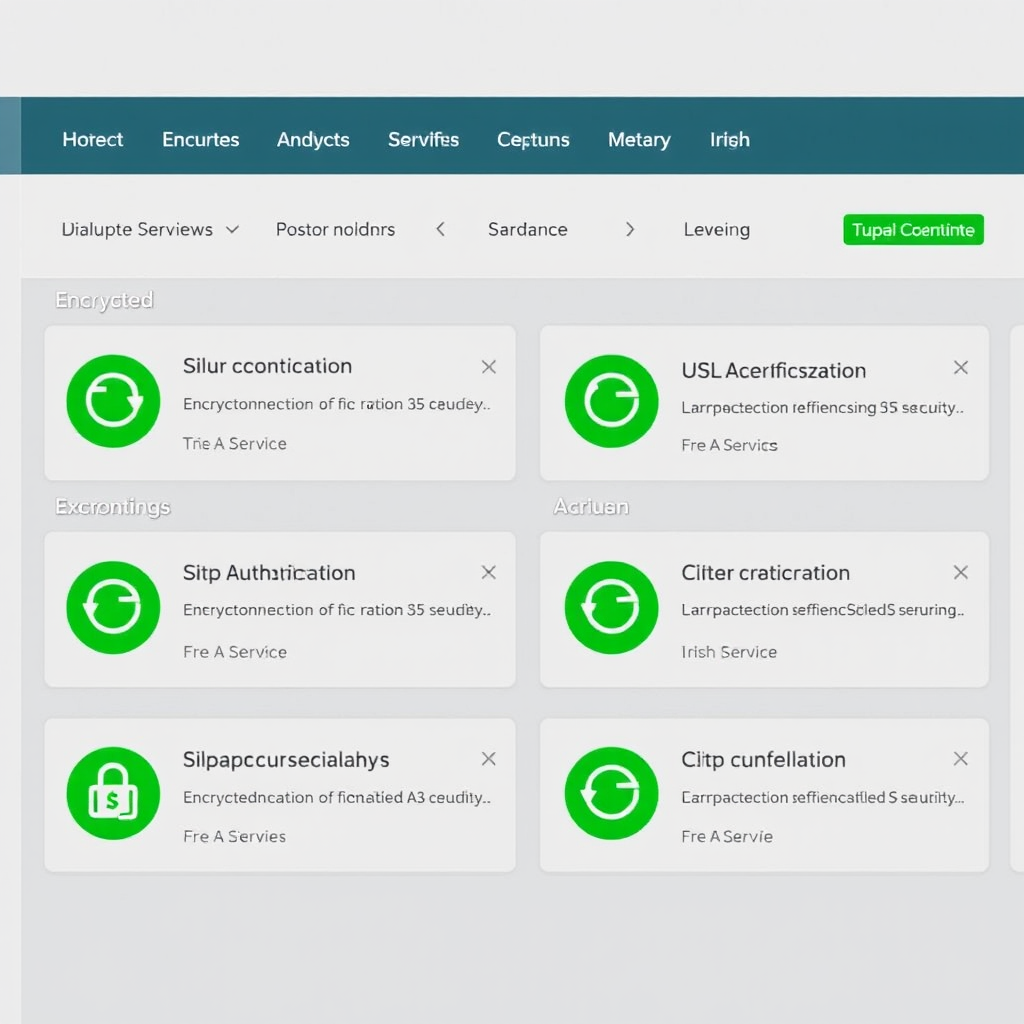Image resolution: width=1024 pixels, height=1024 pixels.
Task: Select the Postor noldnrs option
Action: 335,229
